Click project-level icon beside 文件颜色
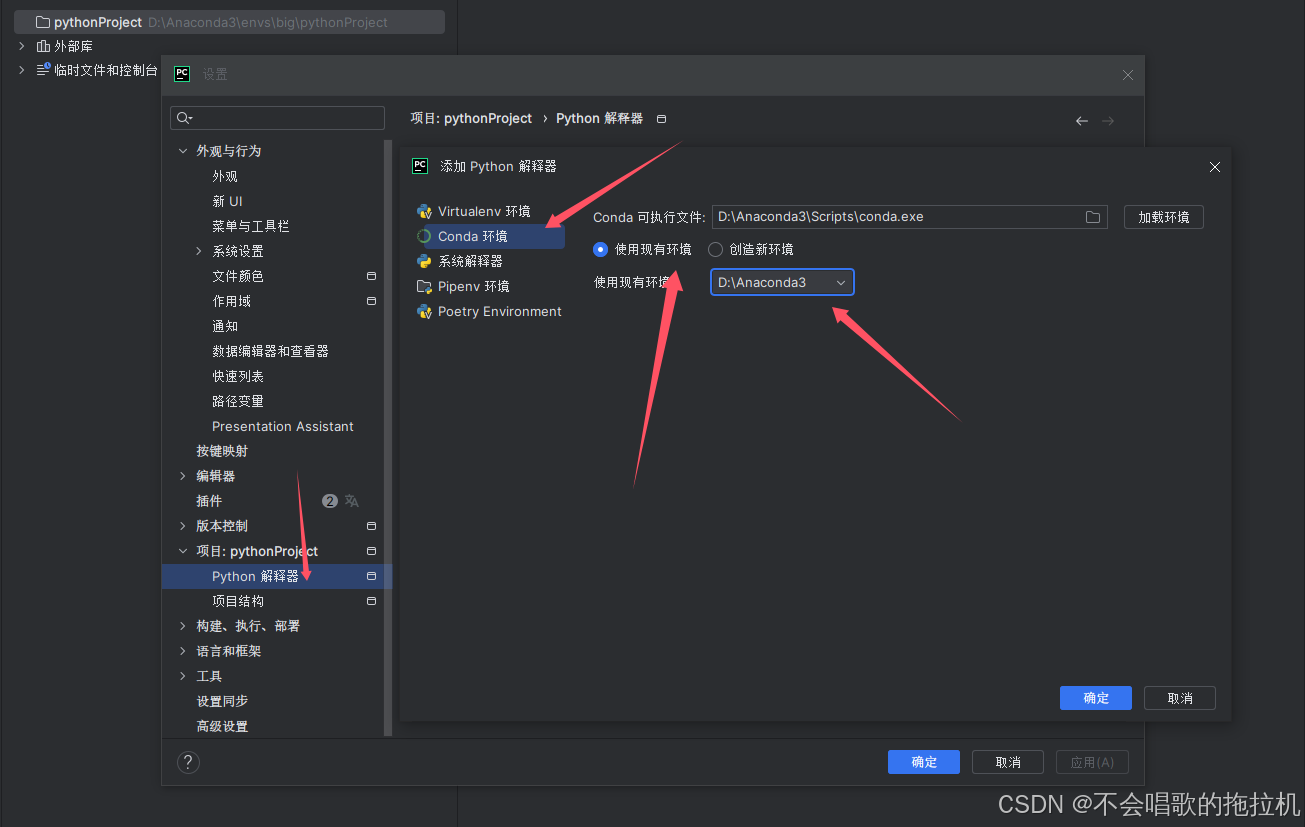Viewport: 1305px width, 827px height. pos(371,276)
